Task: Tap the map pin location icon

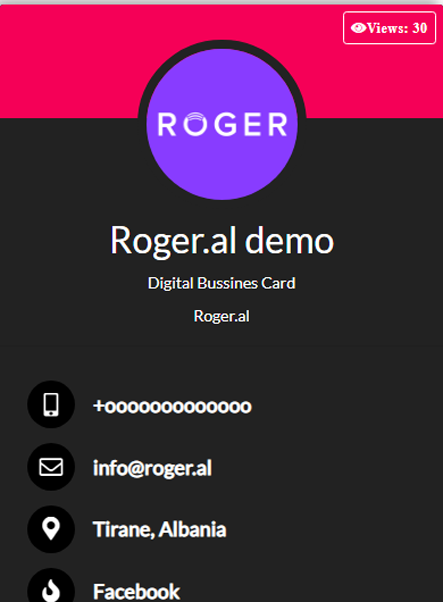Action: pos(51,529)
